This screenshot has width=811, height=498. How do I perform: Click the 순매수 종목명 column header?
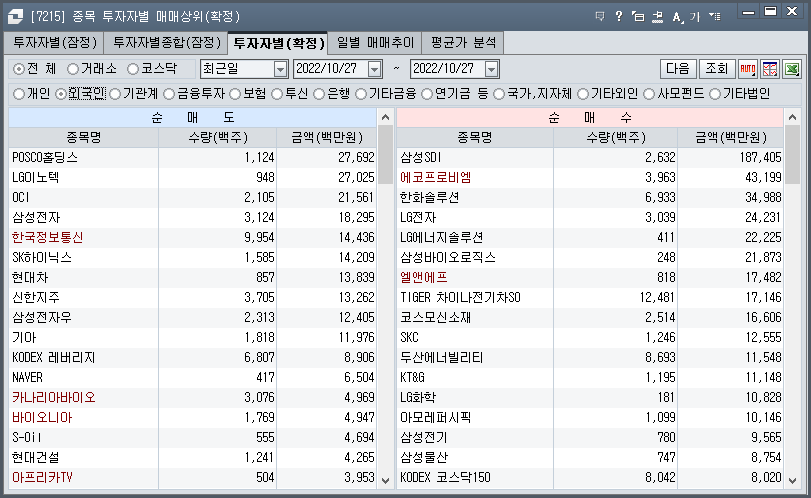pos(475,138)
